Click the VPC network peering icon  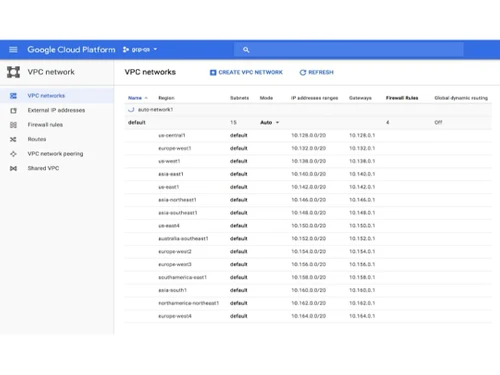point(13,154)
